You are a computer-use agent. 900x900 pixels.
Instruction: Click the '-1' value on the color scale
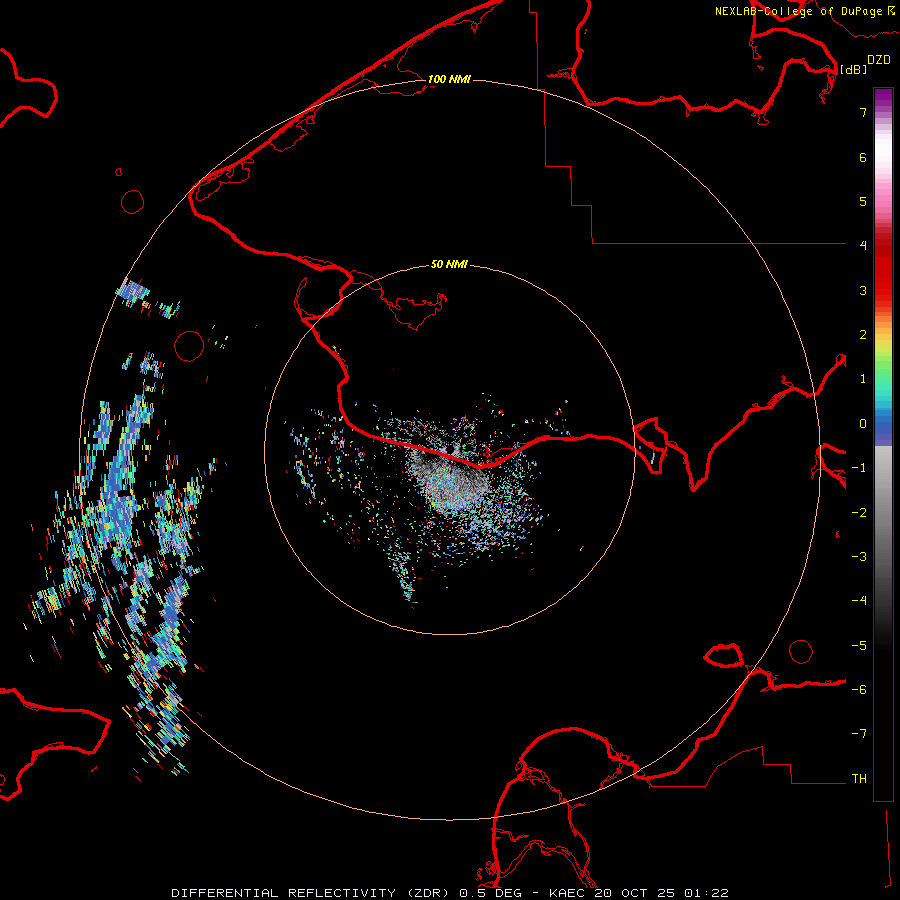[859, 468]
